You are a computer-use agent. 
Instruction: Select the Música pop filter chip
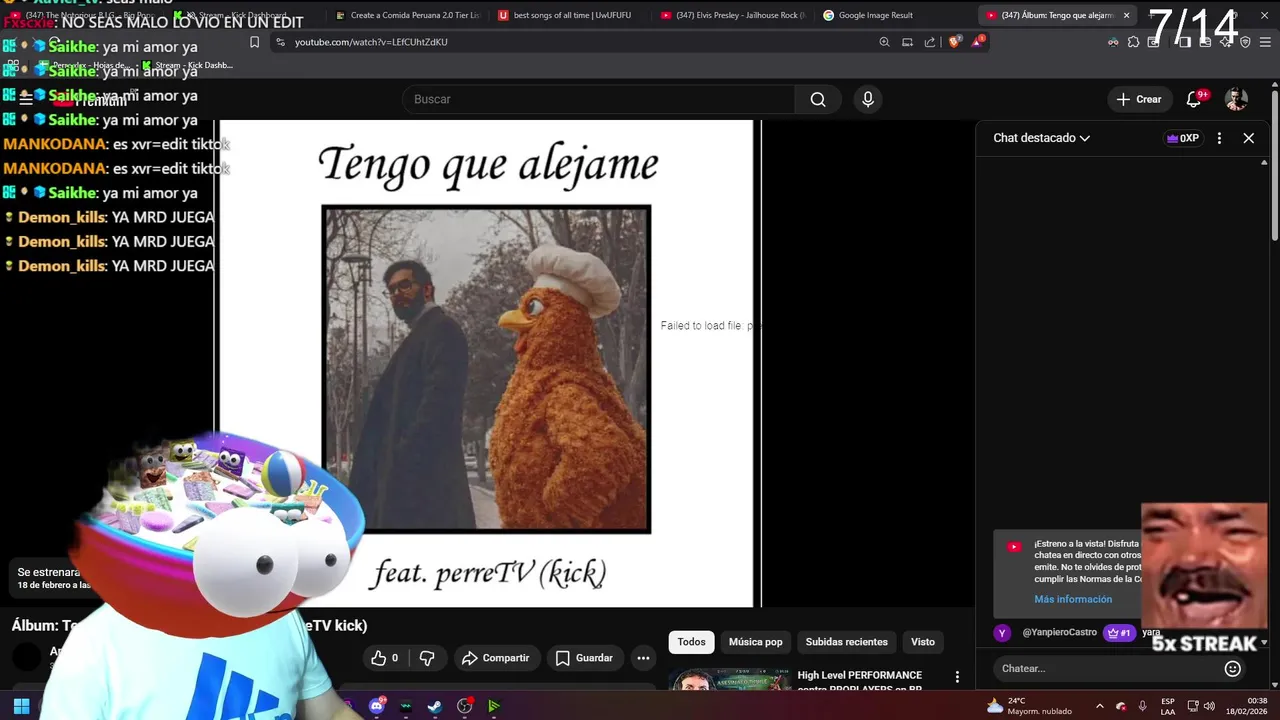755,642
